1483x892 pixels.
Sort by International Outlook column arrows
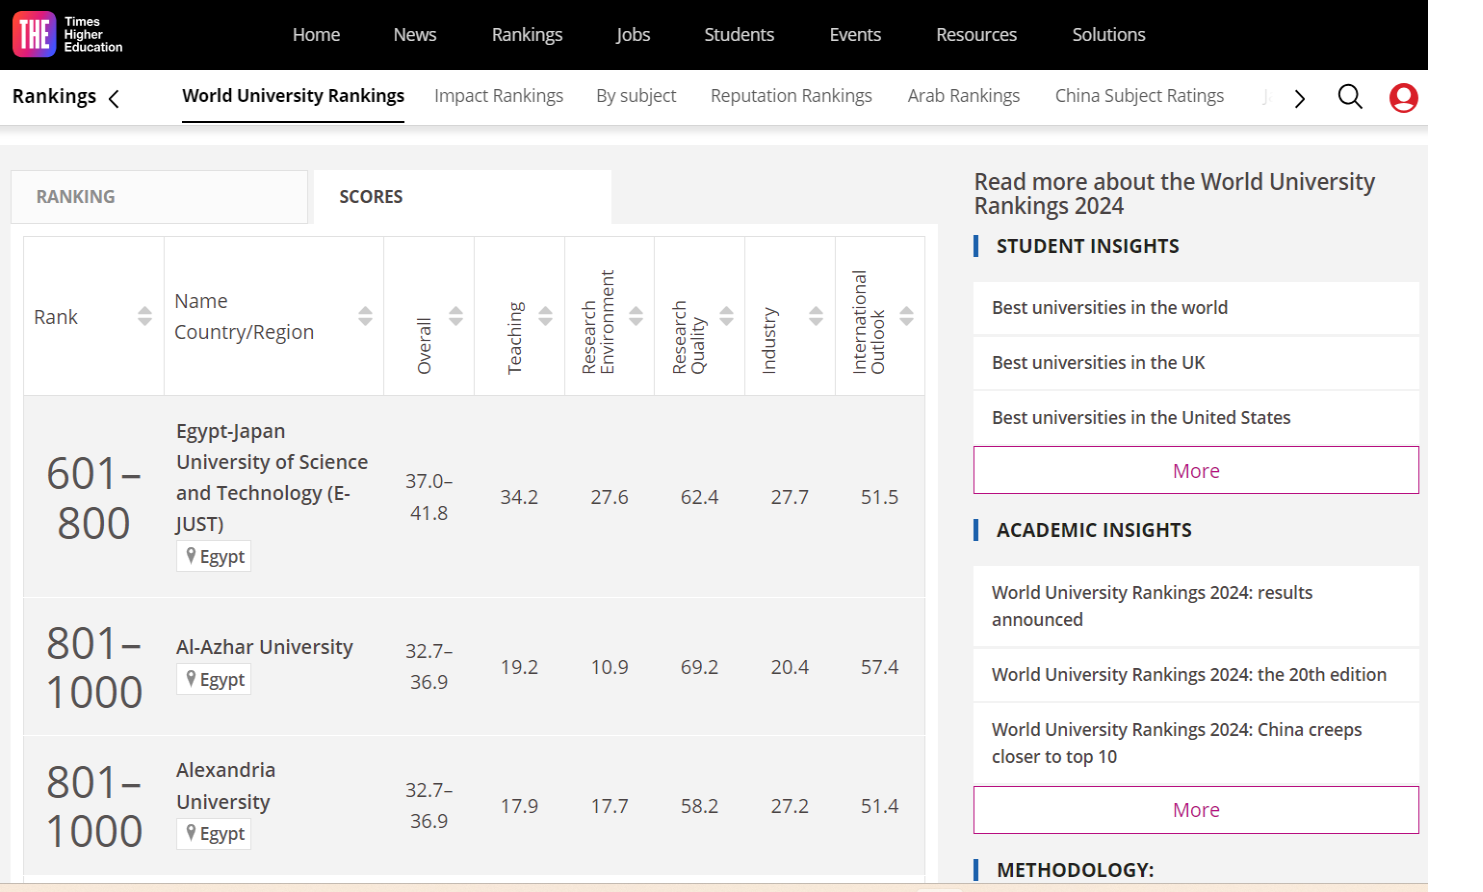tap(907, 316)
